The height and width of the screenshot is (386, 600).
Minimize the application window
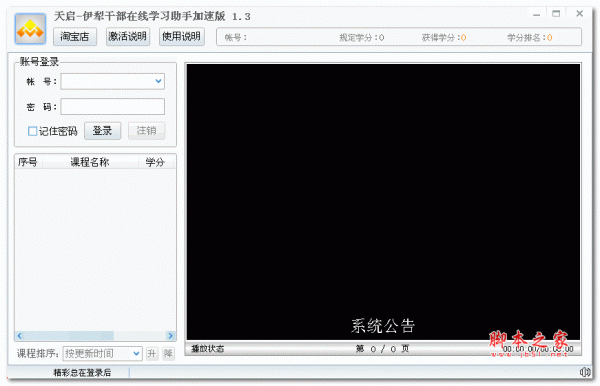point(536,15)
